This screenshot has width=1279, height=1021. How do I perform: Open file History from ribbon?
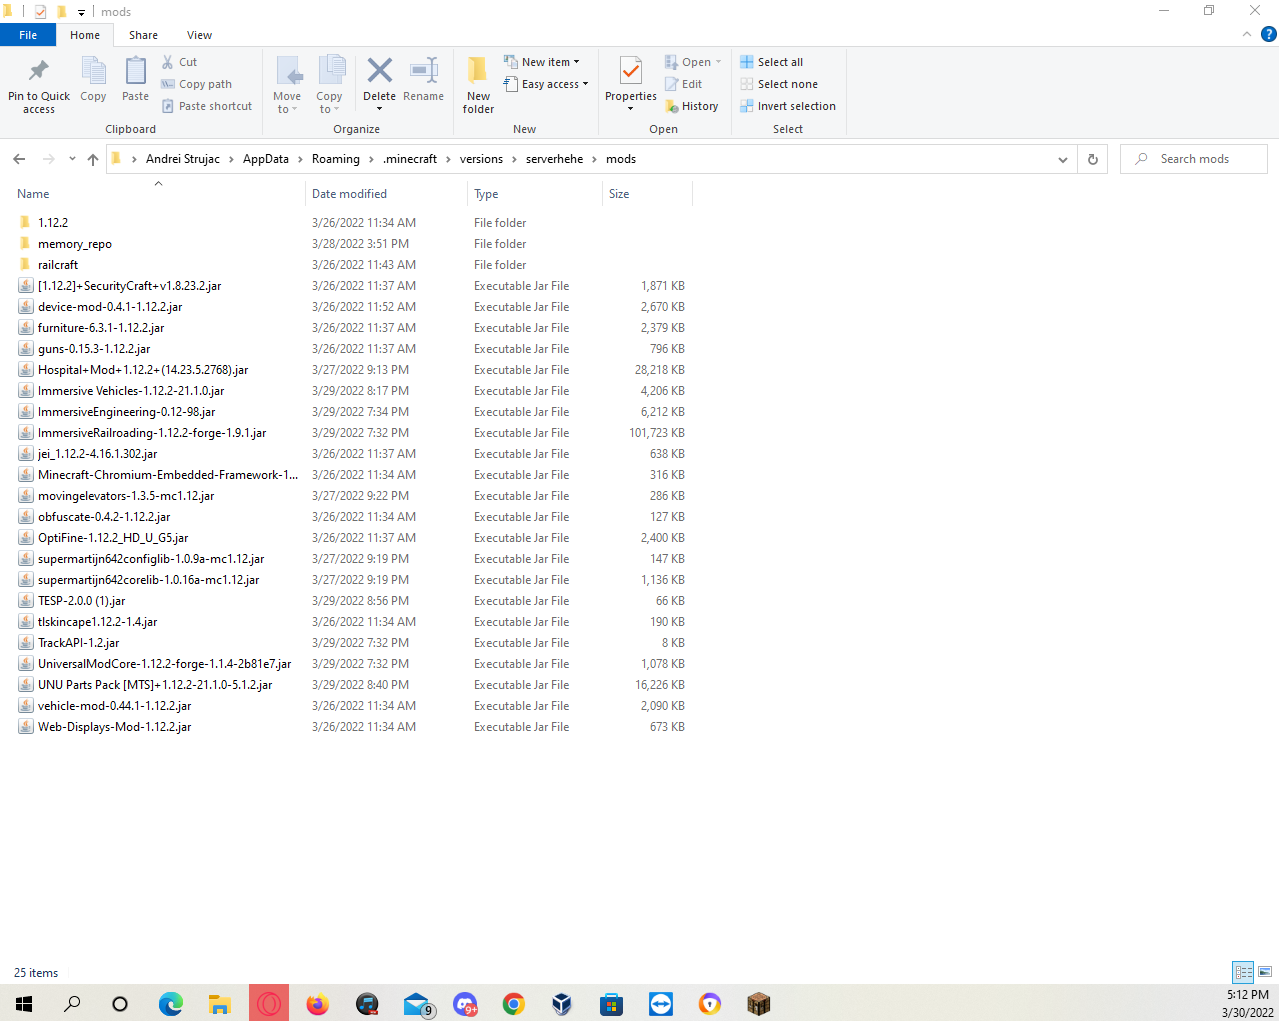tap(691, 106)
